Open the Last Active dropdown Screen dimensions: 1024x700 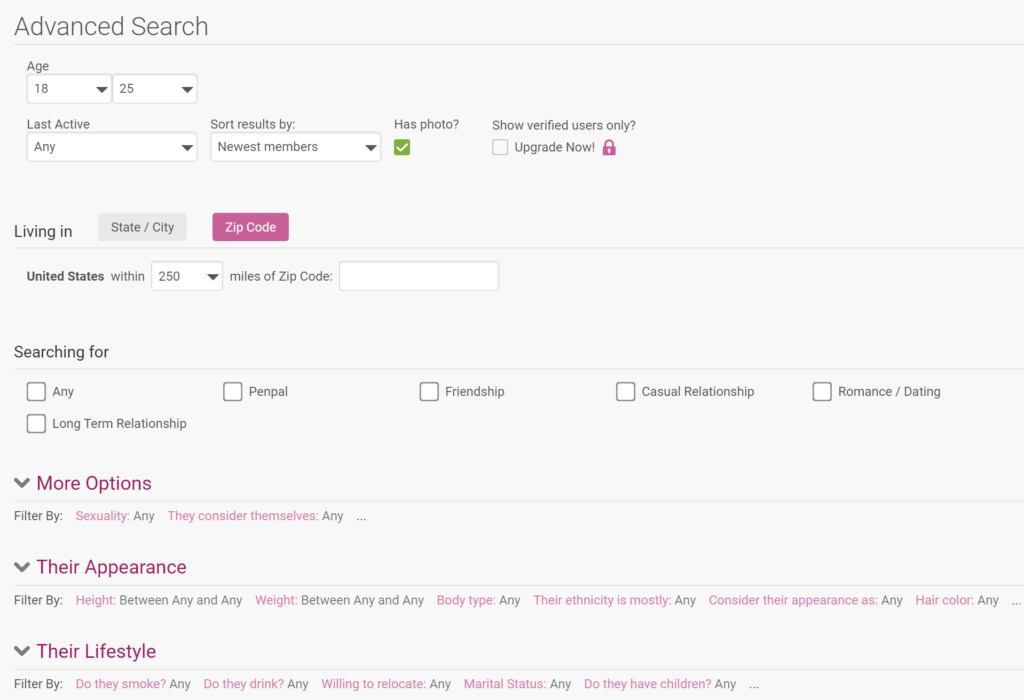[x=112, y=147]
